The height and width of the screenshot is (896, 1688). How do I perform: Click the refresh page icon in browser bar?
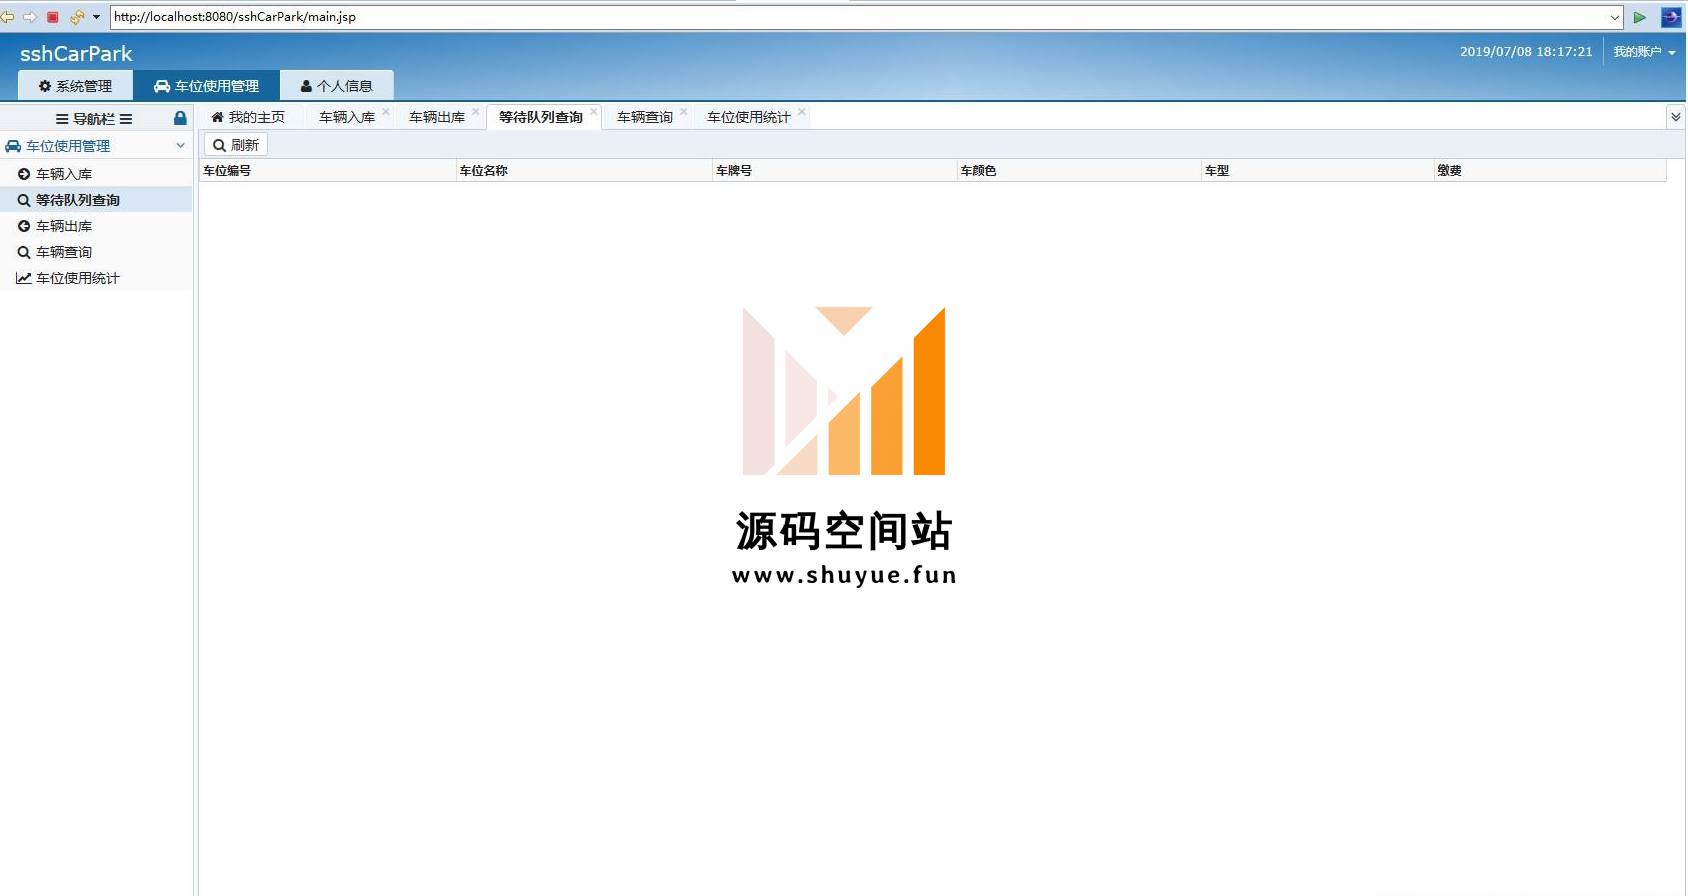tap(77, 17)
